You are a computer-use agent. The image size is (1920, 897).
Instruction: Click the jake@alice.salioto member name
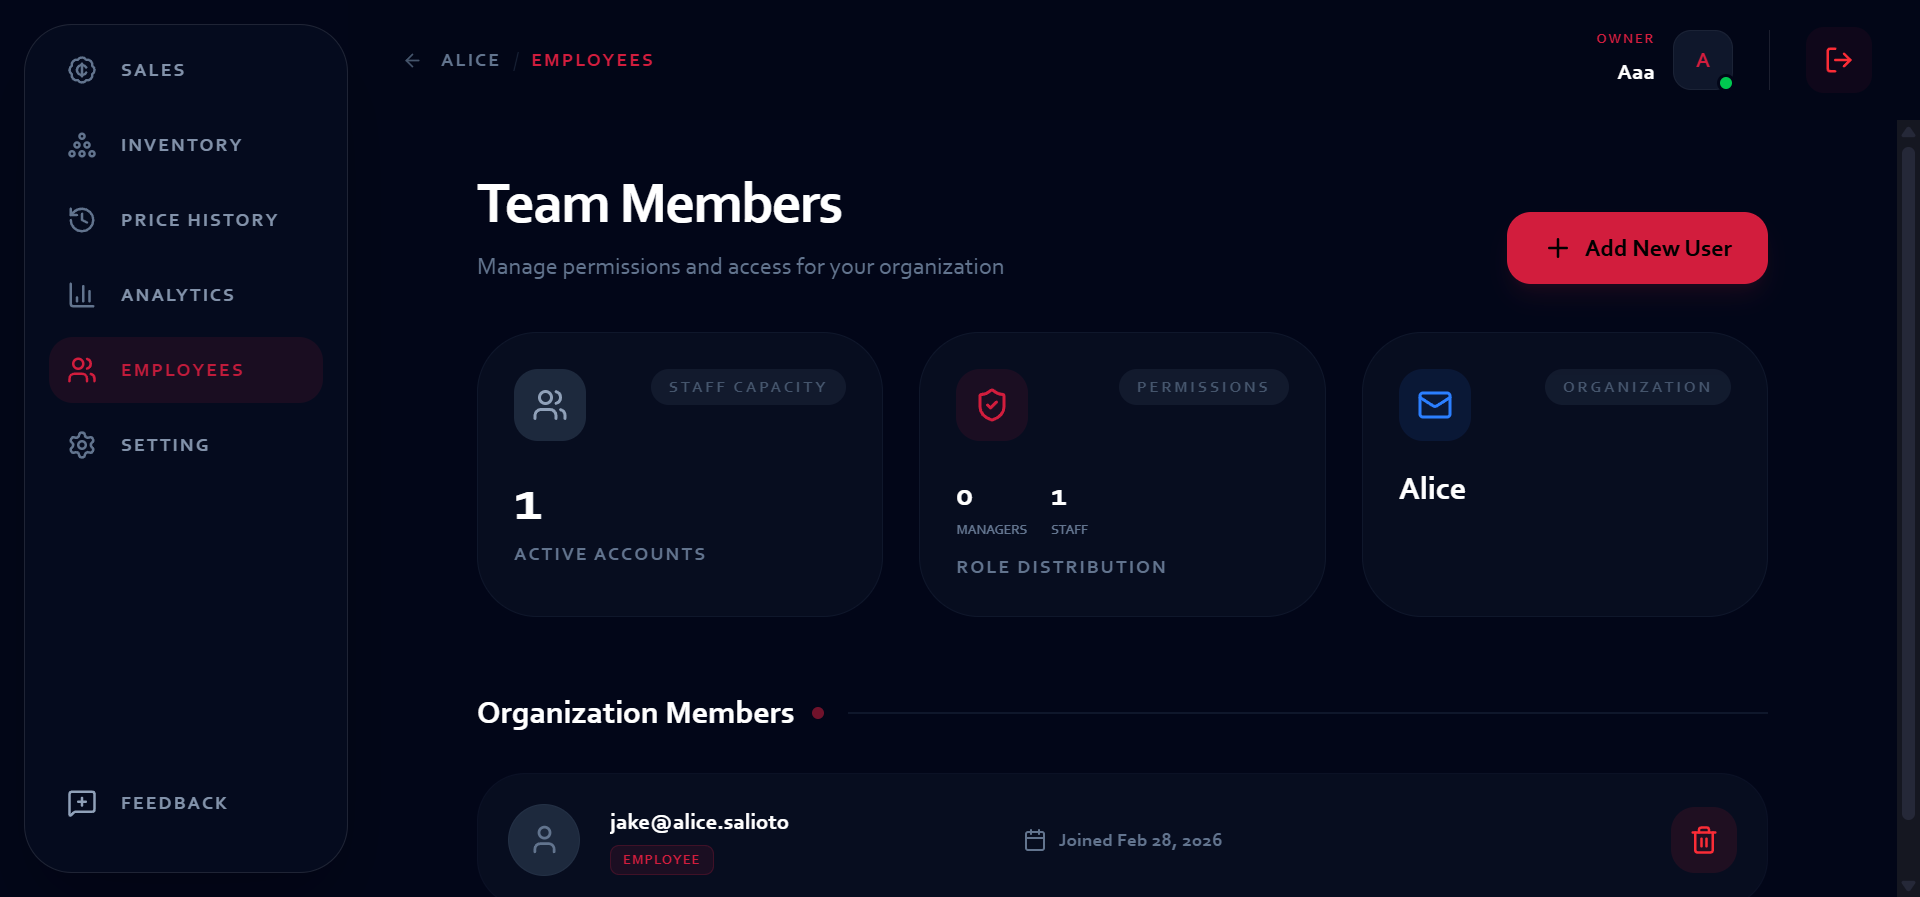[699, 822]
